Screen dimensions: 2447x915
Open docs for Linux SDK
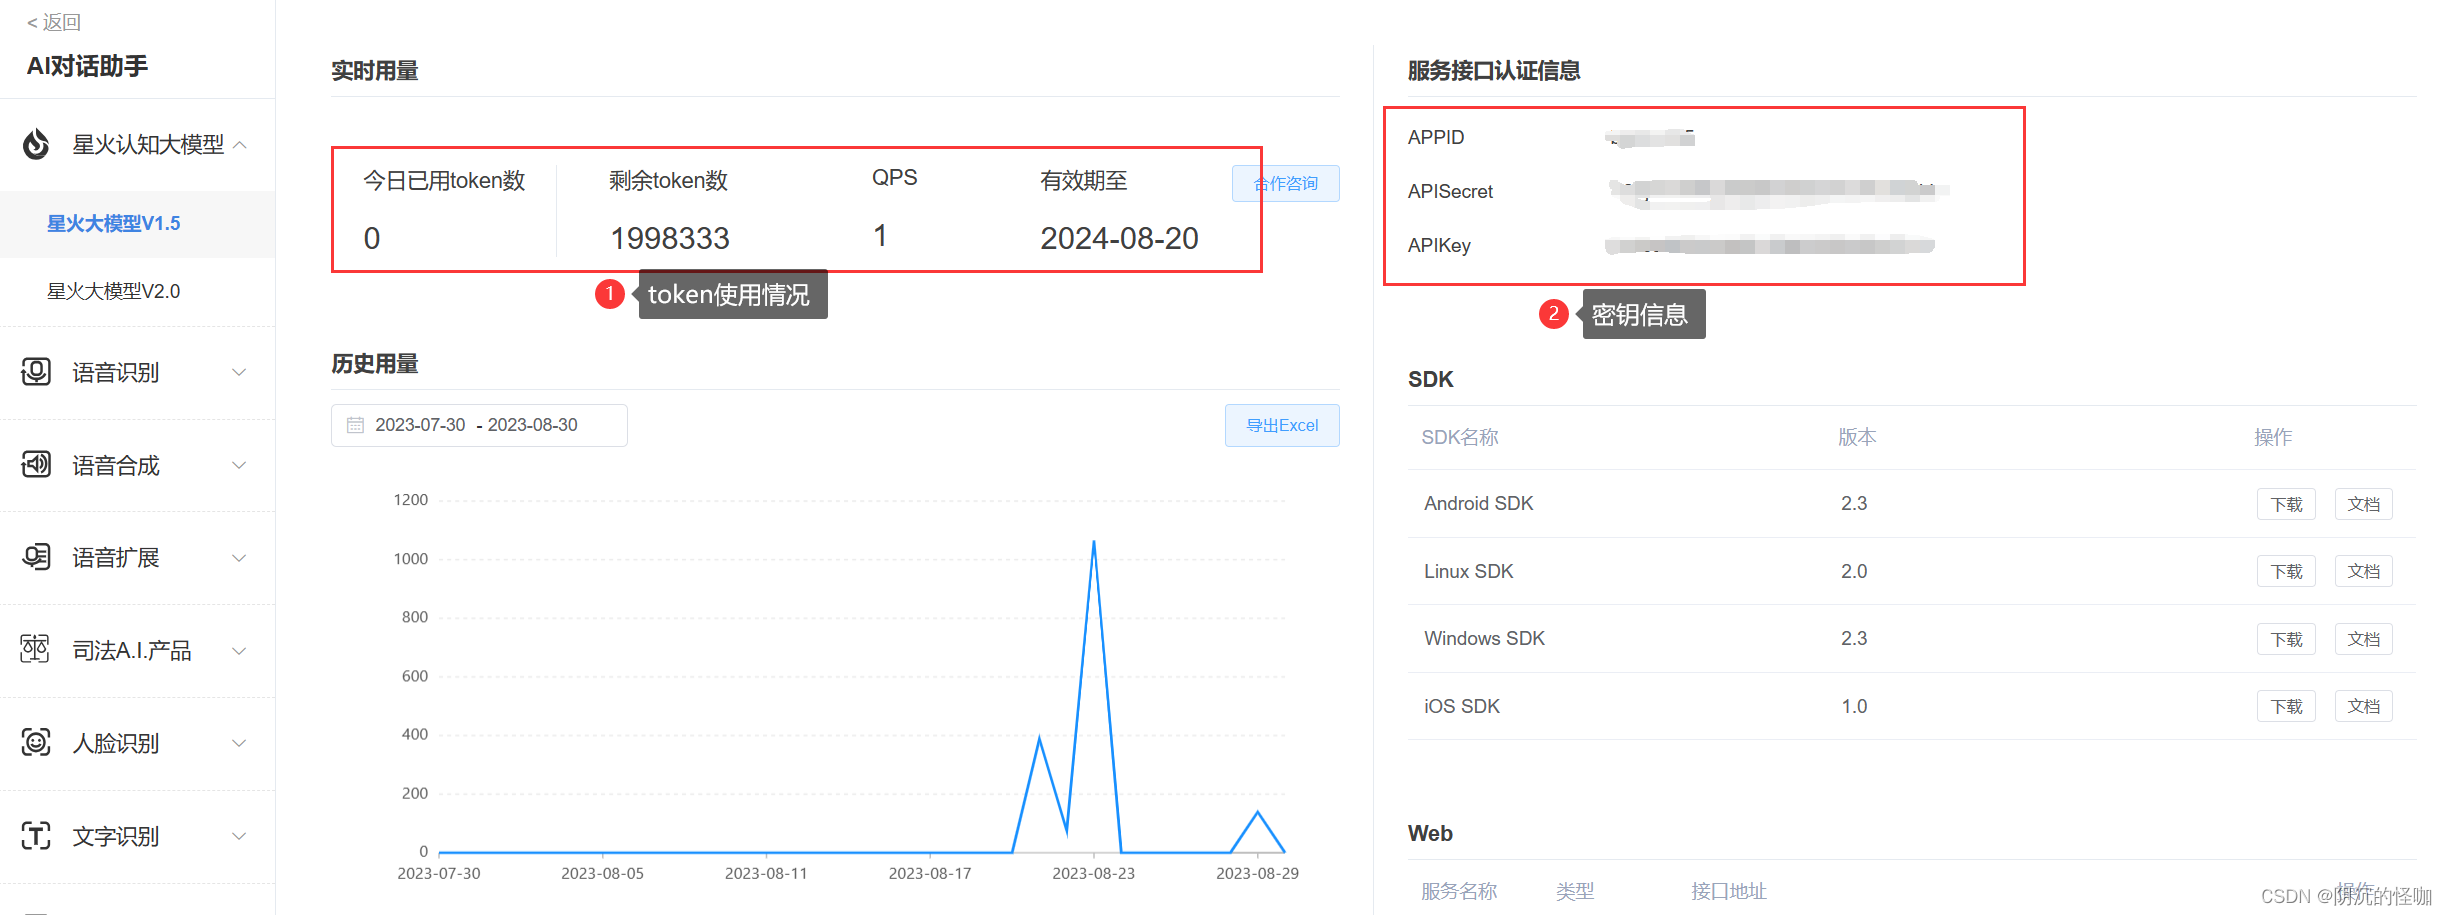pyautogui.click(x=2364, y=571)
